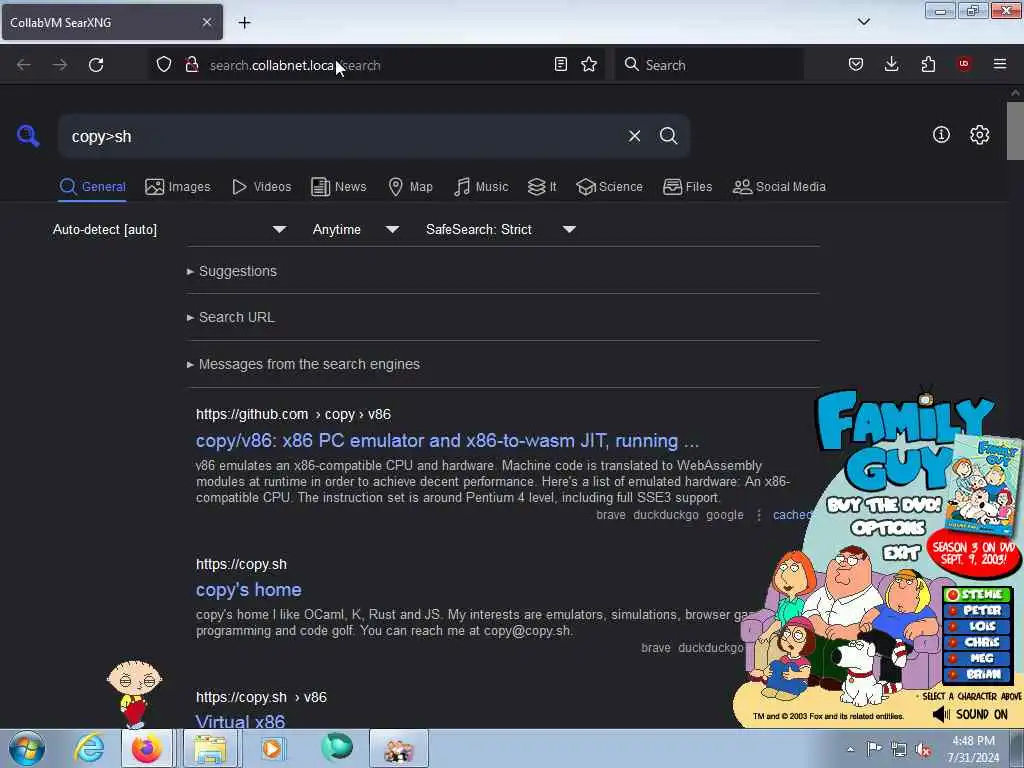Select the General search tab
Viewport: 1024px width, 768px height.
92,187
